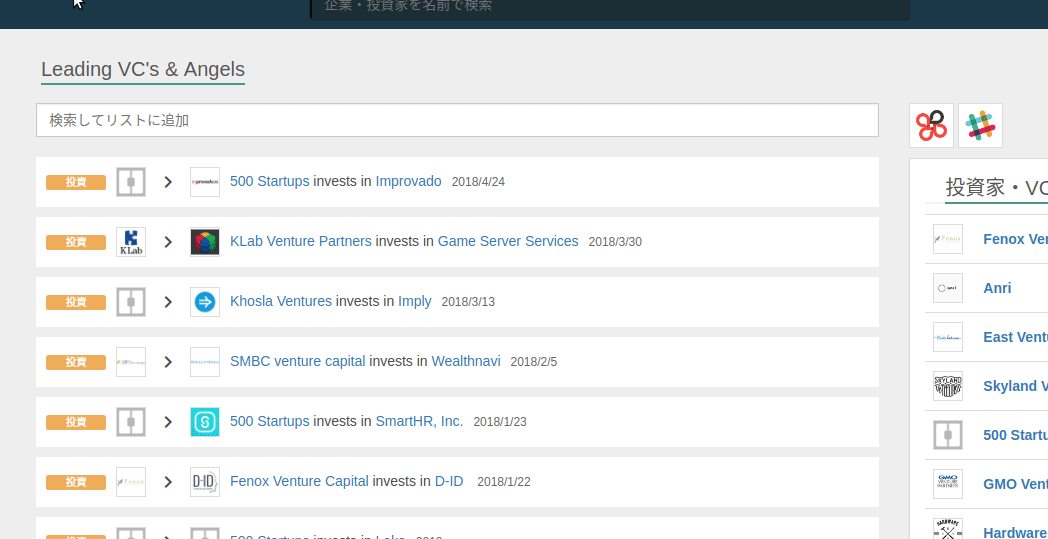Focus the 検索してリストに追加 search field
Viewport: 1048px width, 539px height.
click(457, 120)
